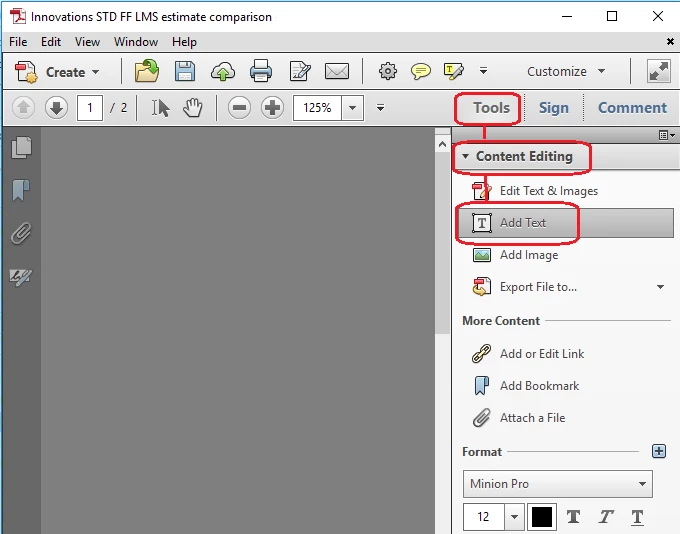Toggle bold text formatting
This screenshot has height=534, width=680.
coord(573,517)
